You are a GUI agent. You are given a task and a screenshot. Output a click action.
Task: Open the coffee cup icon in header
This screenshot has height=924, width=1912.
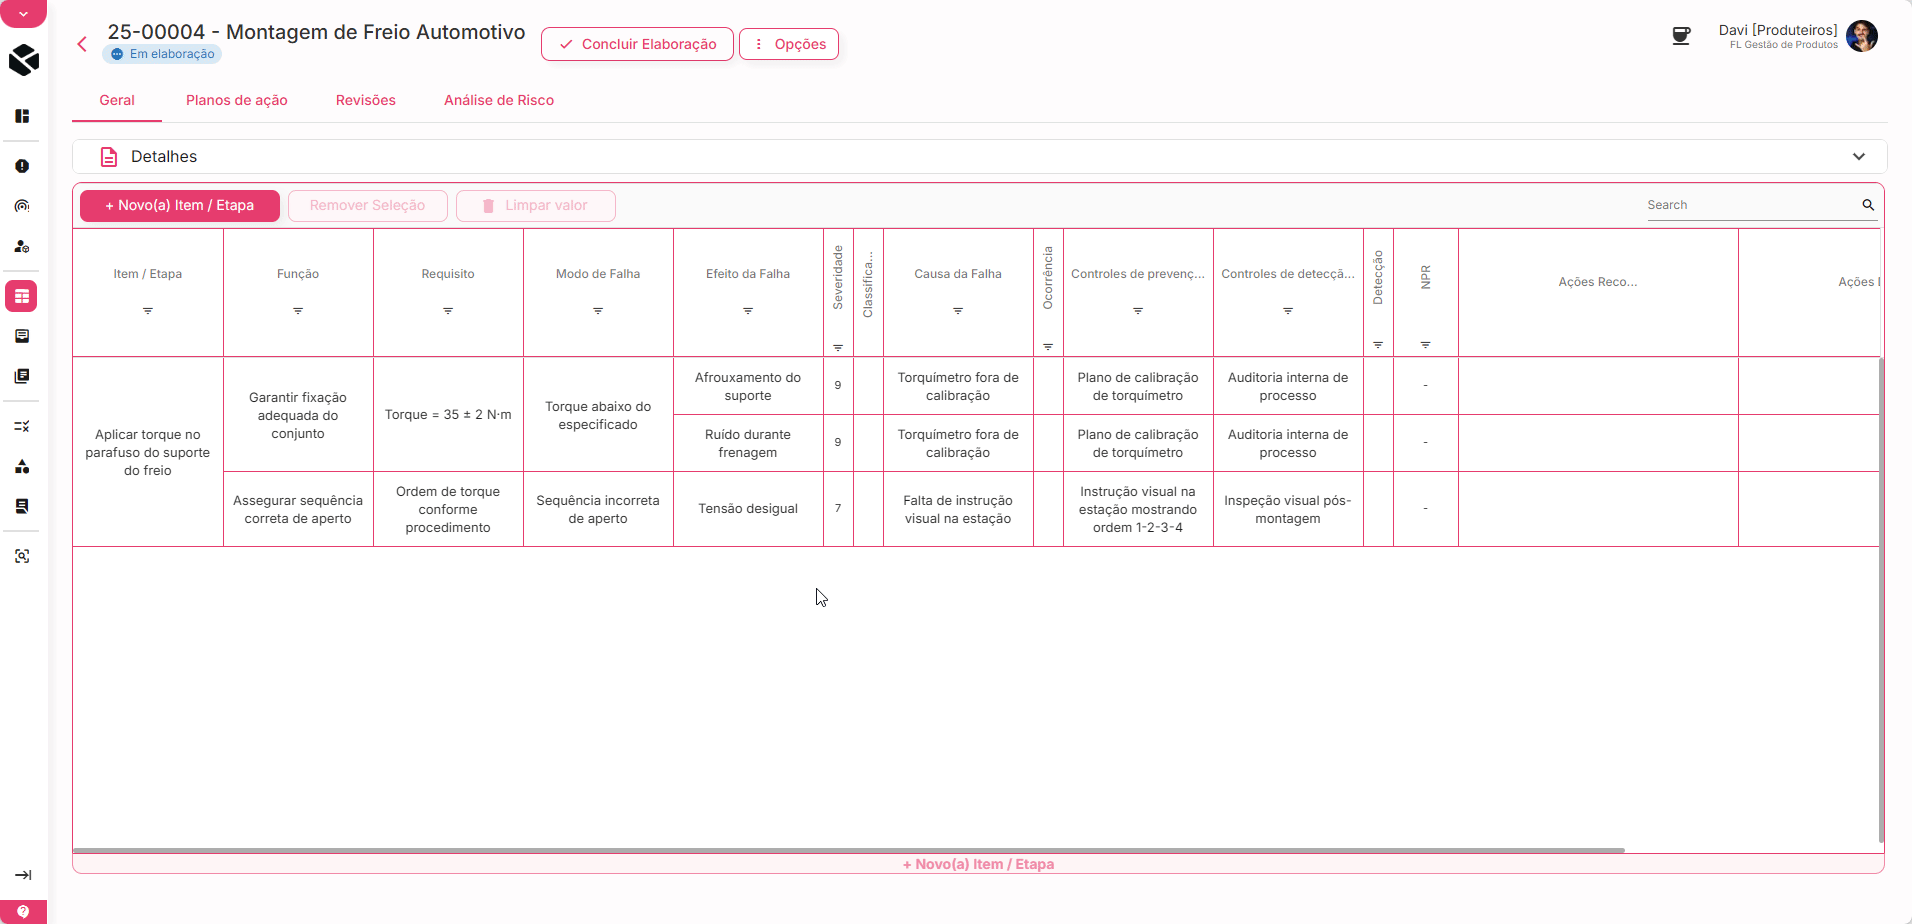1681,37
